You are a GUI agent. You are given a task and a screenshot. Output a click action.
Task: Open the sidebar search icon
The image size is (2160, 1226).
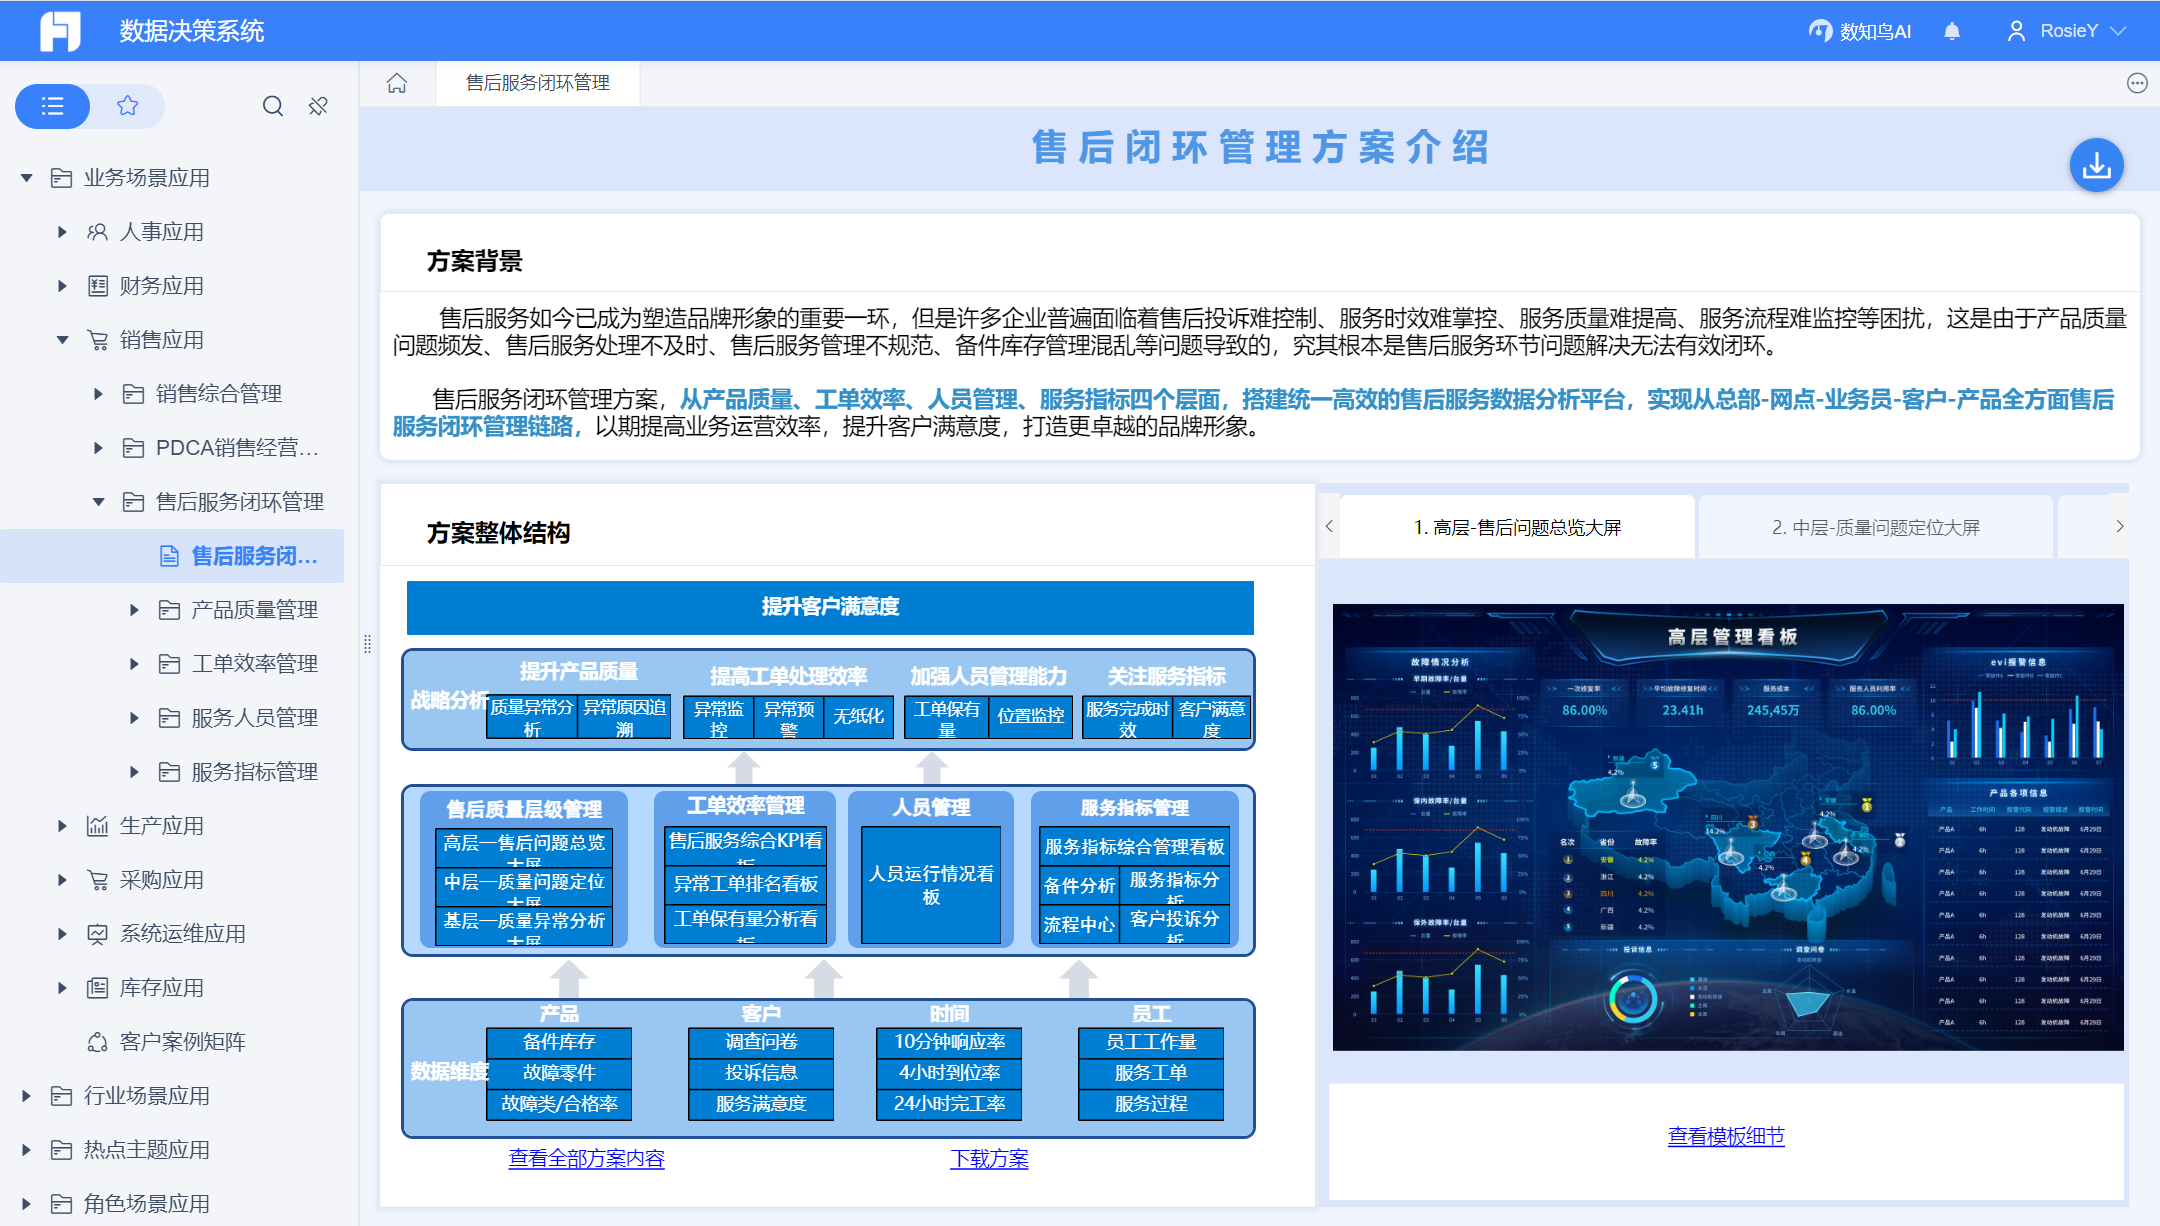pos(272,106)
